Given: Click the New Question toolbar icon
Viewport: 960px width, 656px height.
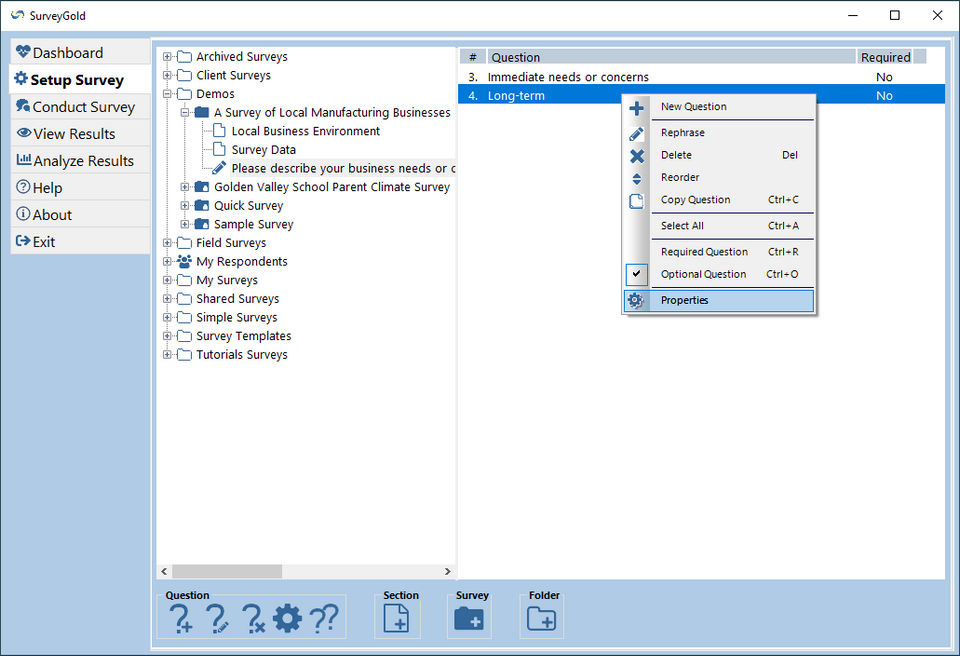Looking at the screenshot, I should click(181, 618).
